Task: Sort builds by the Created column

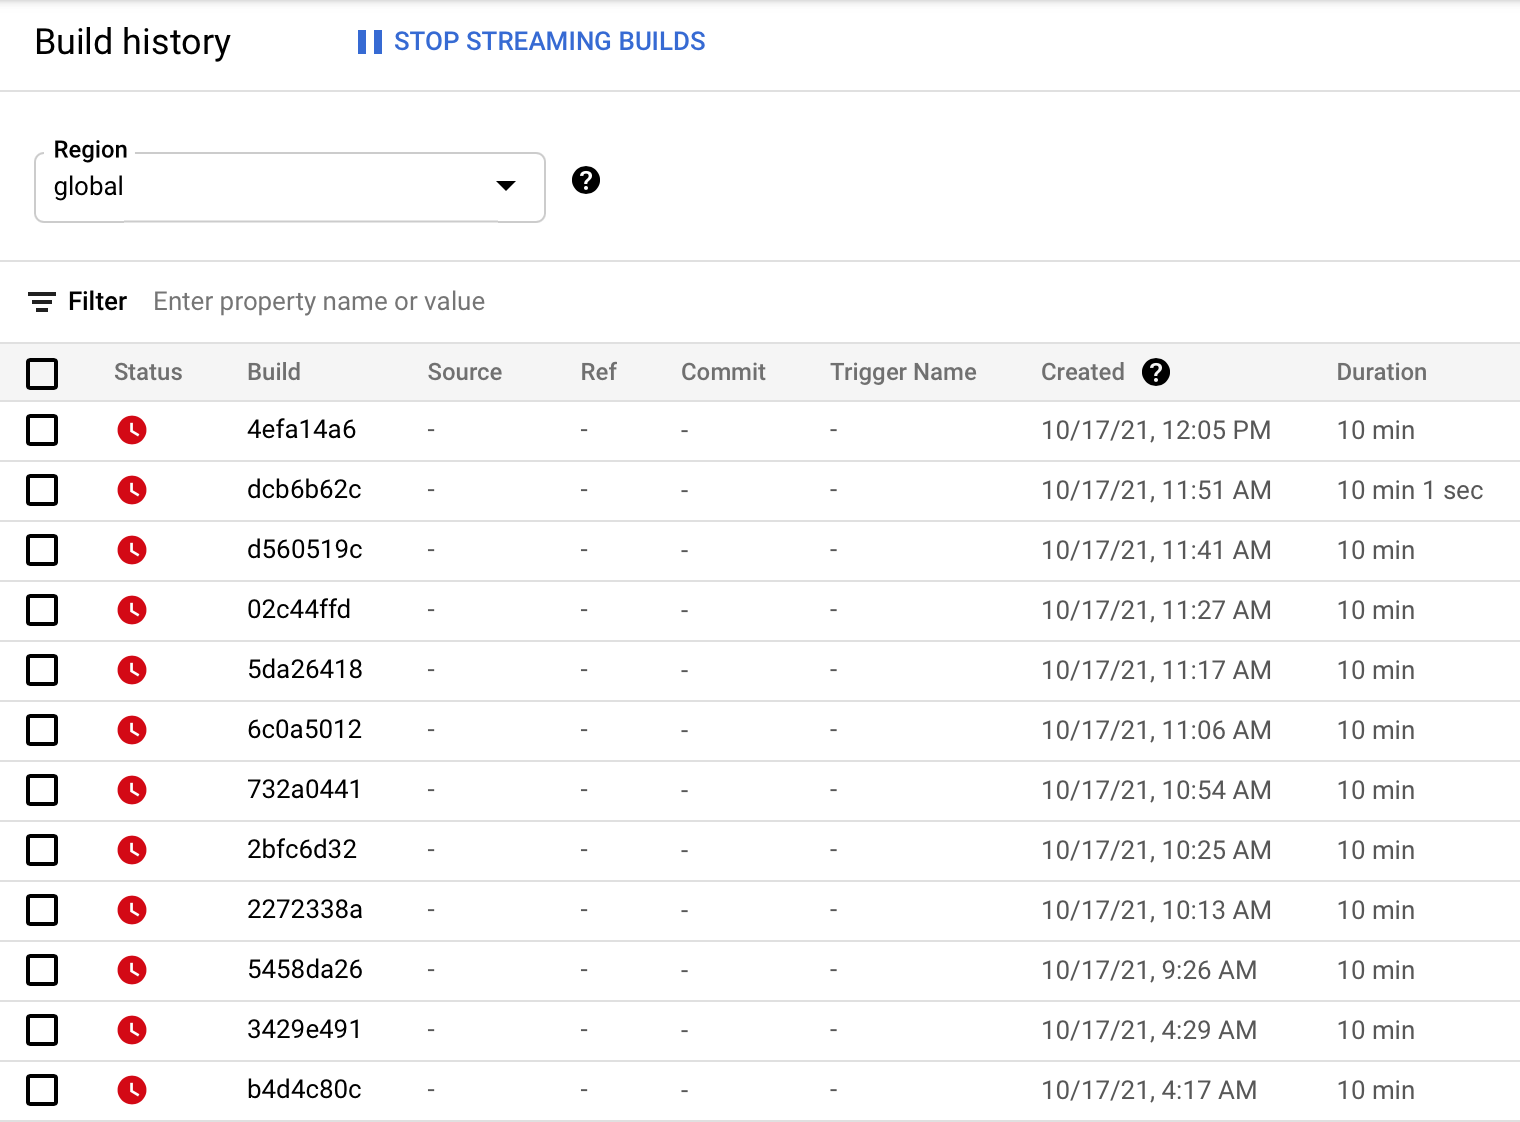Action: click(x=1082, y=371)
